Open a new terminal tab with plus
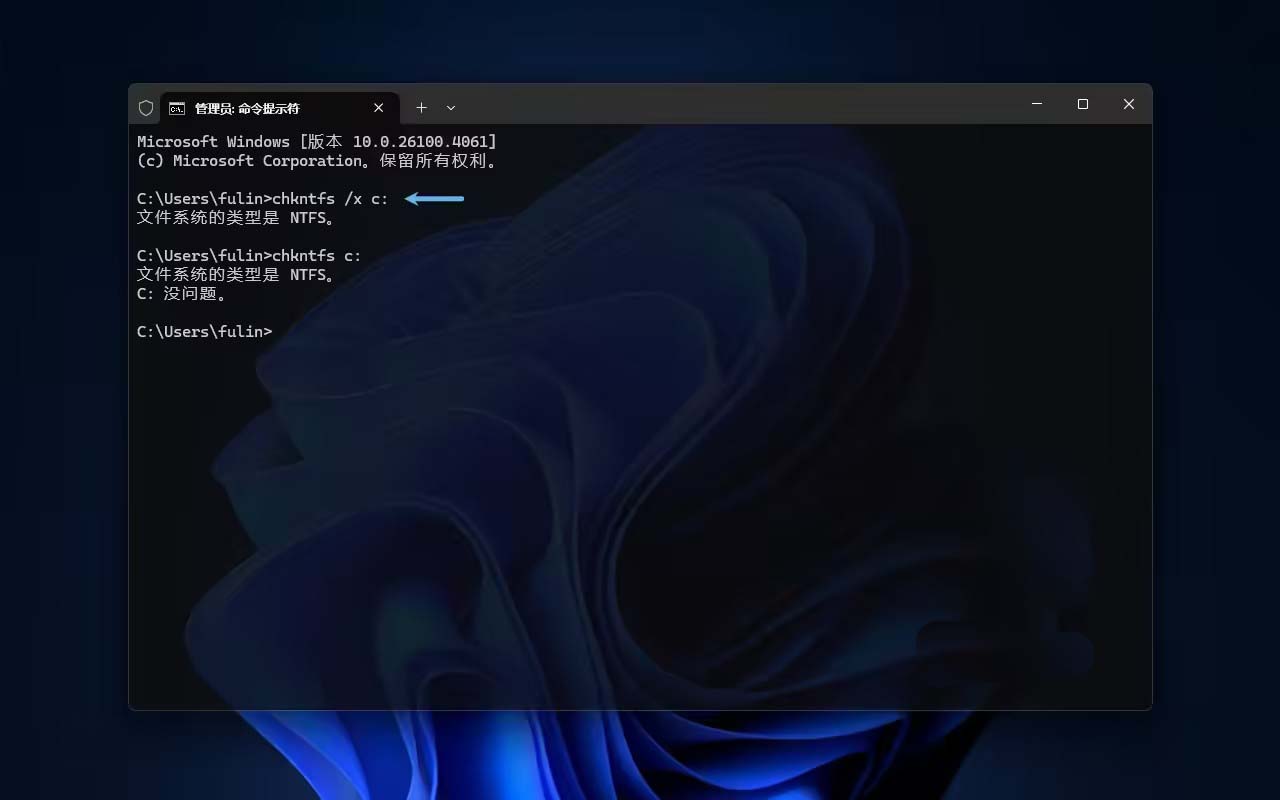The height and width of the screenshot is (800, 1280). tap(421, 108)
